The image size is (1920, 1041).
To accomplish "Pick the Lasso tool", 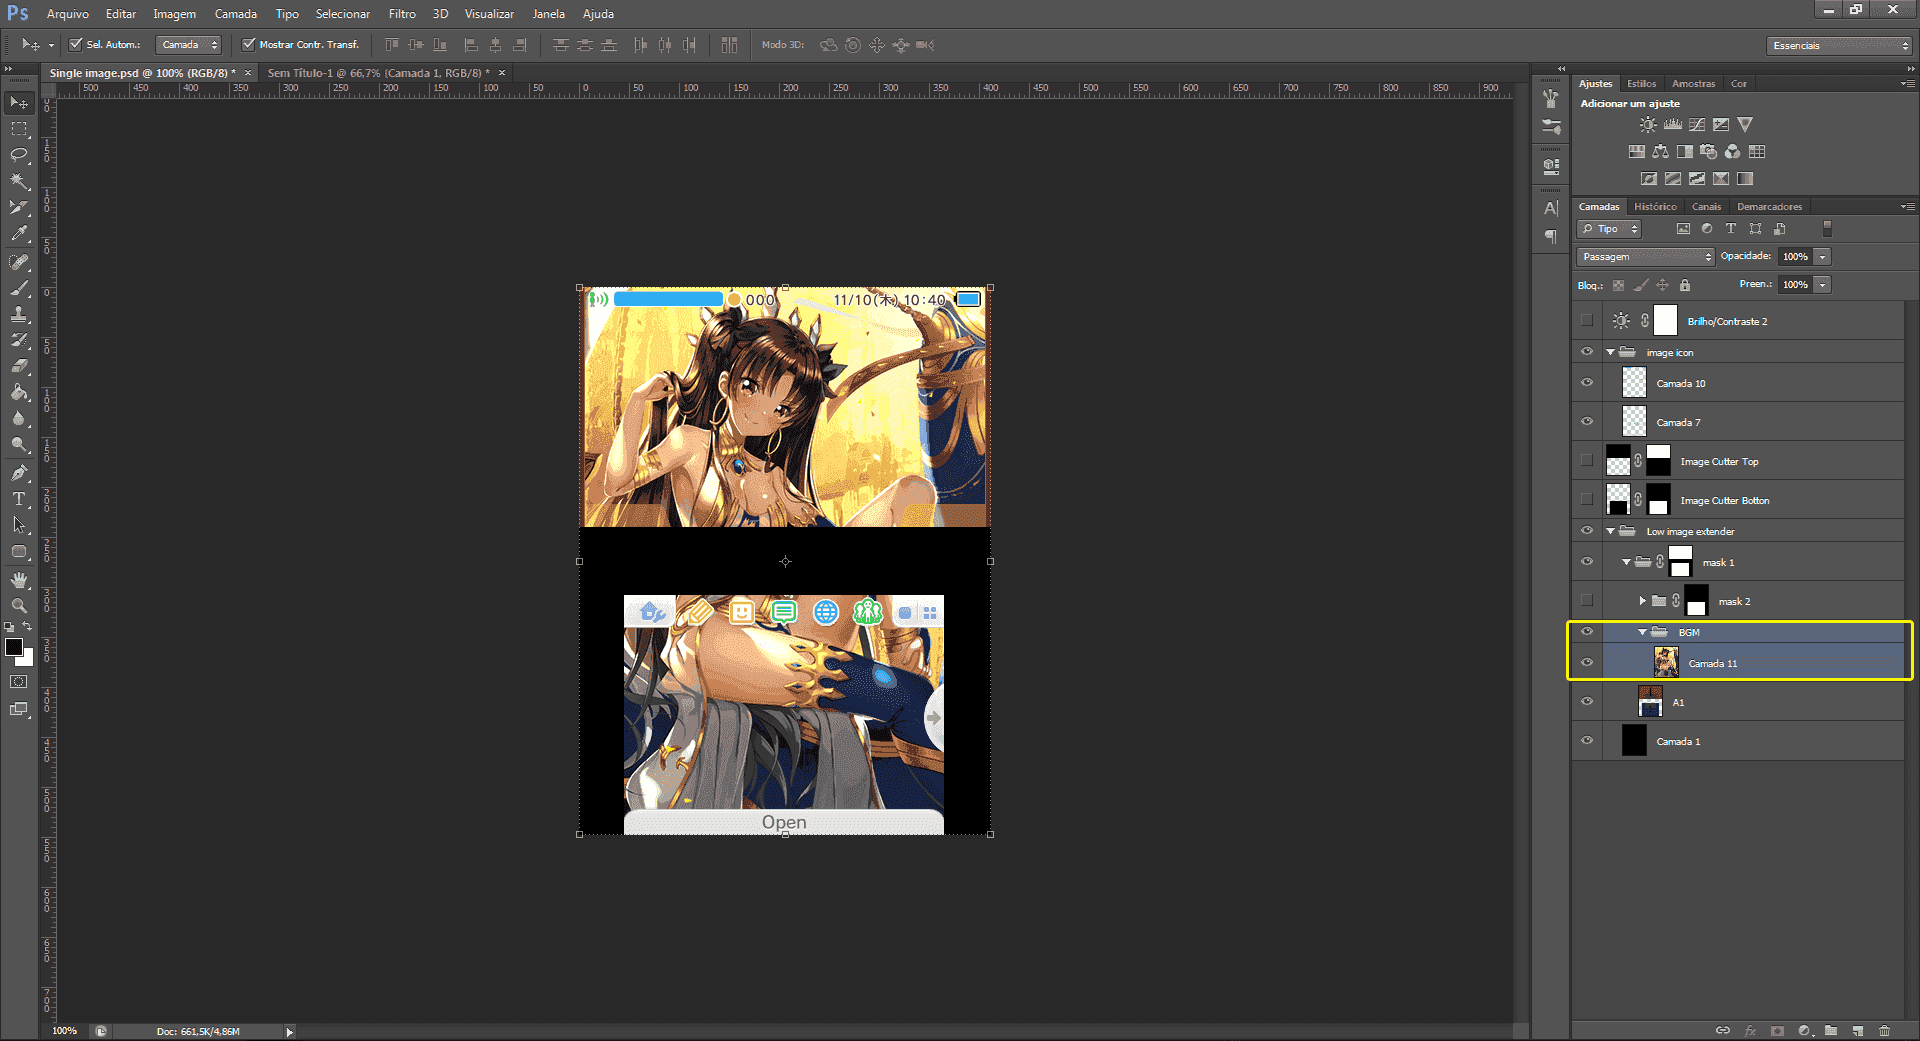I will [19, 155].
